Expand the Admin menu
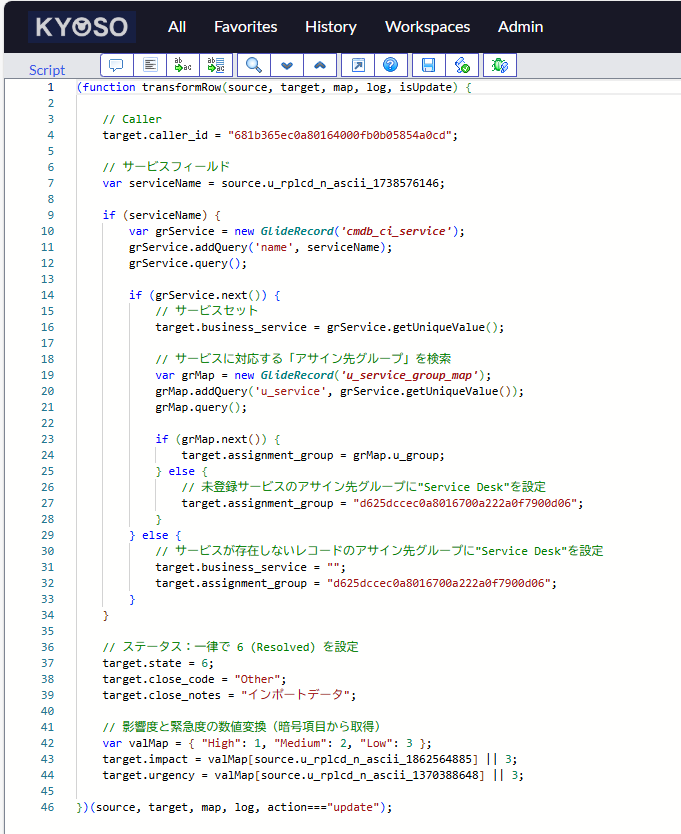681x834 pixels. [520, 27]
